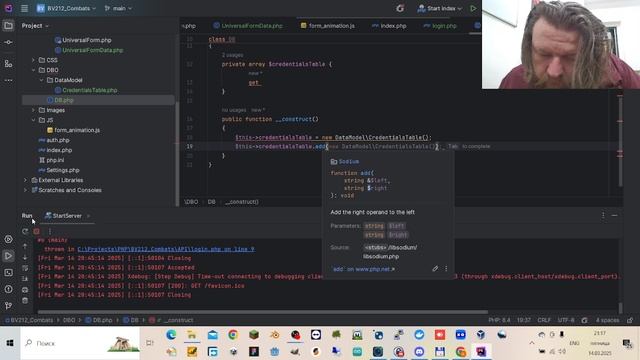Open login.php stack trace link
This screenshot has width=640, height=360.
166,249
